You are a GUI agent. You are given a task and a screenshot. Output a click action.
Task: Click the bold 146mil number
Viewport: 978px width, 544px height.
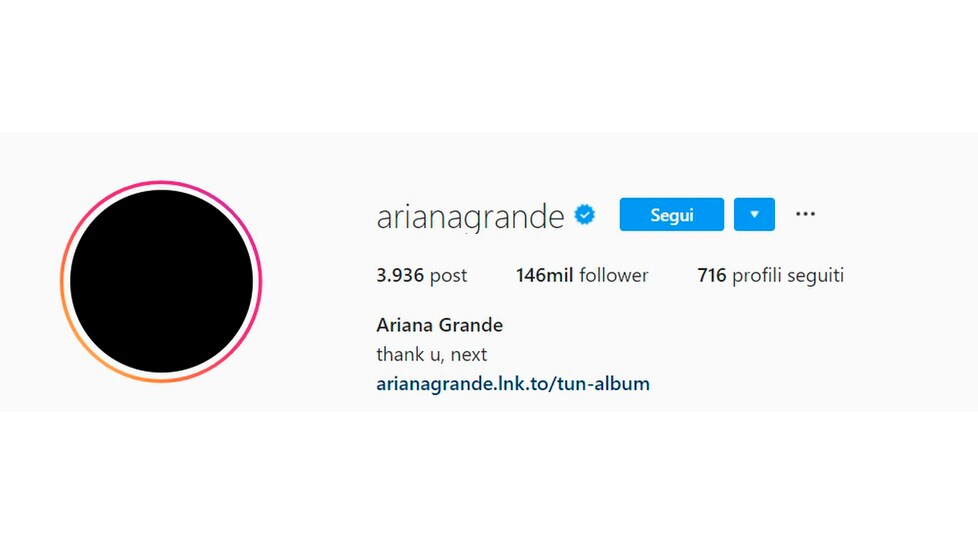545,275
